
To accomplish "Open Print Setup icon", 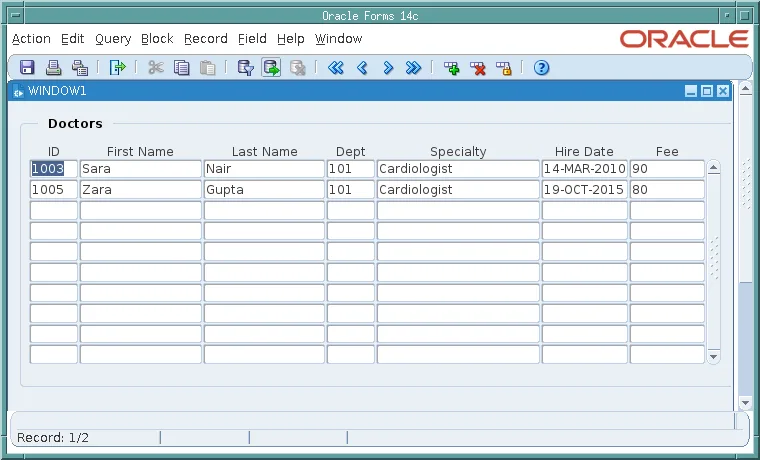I will (79, 67).
